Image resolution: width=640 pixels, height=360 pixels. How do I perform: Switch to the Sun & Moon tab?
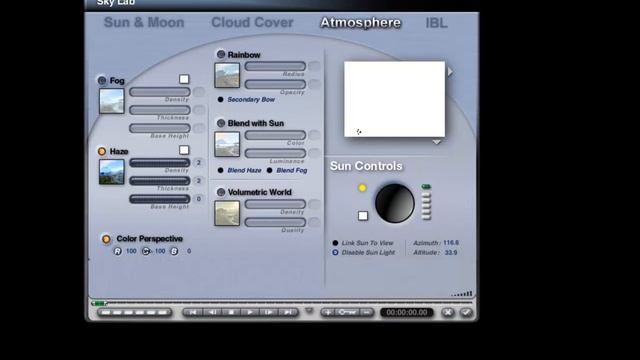144,22
